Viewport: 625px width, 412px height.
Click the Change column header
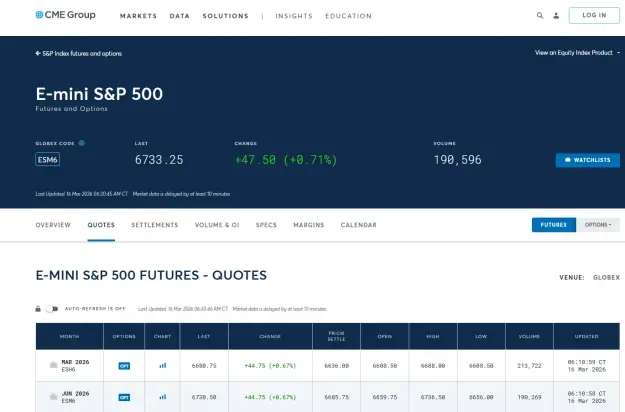[270, 336]
